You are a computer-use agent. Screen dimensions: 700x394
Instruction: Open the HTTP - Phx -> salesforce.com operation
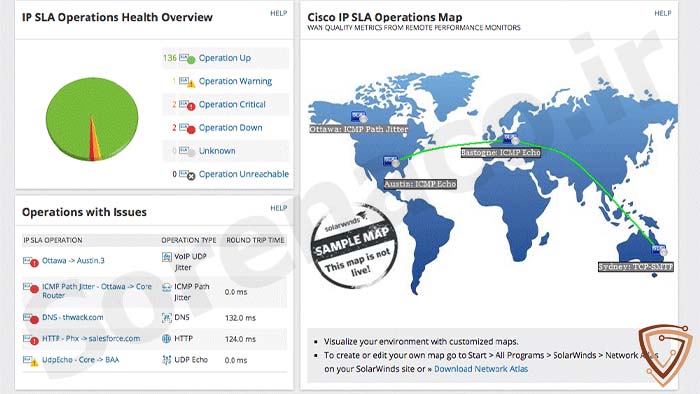tap(91, 339)
